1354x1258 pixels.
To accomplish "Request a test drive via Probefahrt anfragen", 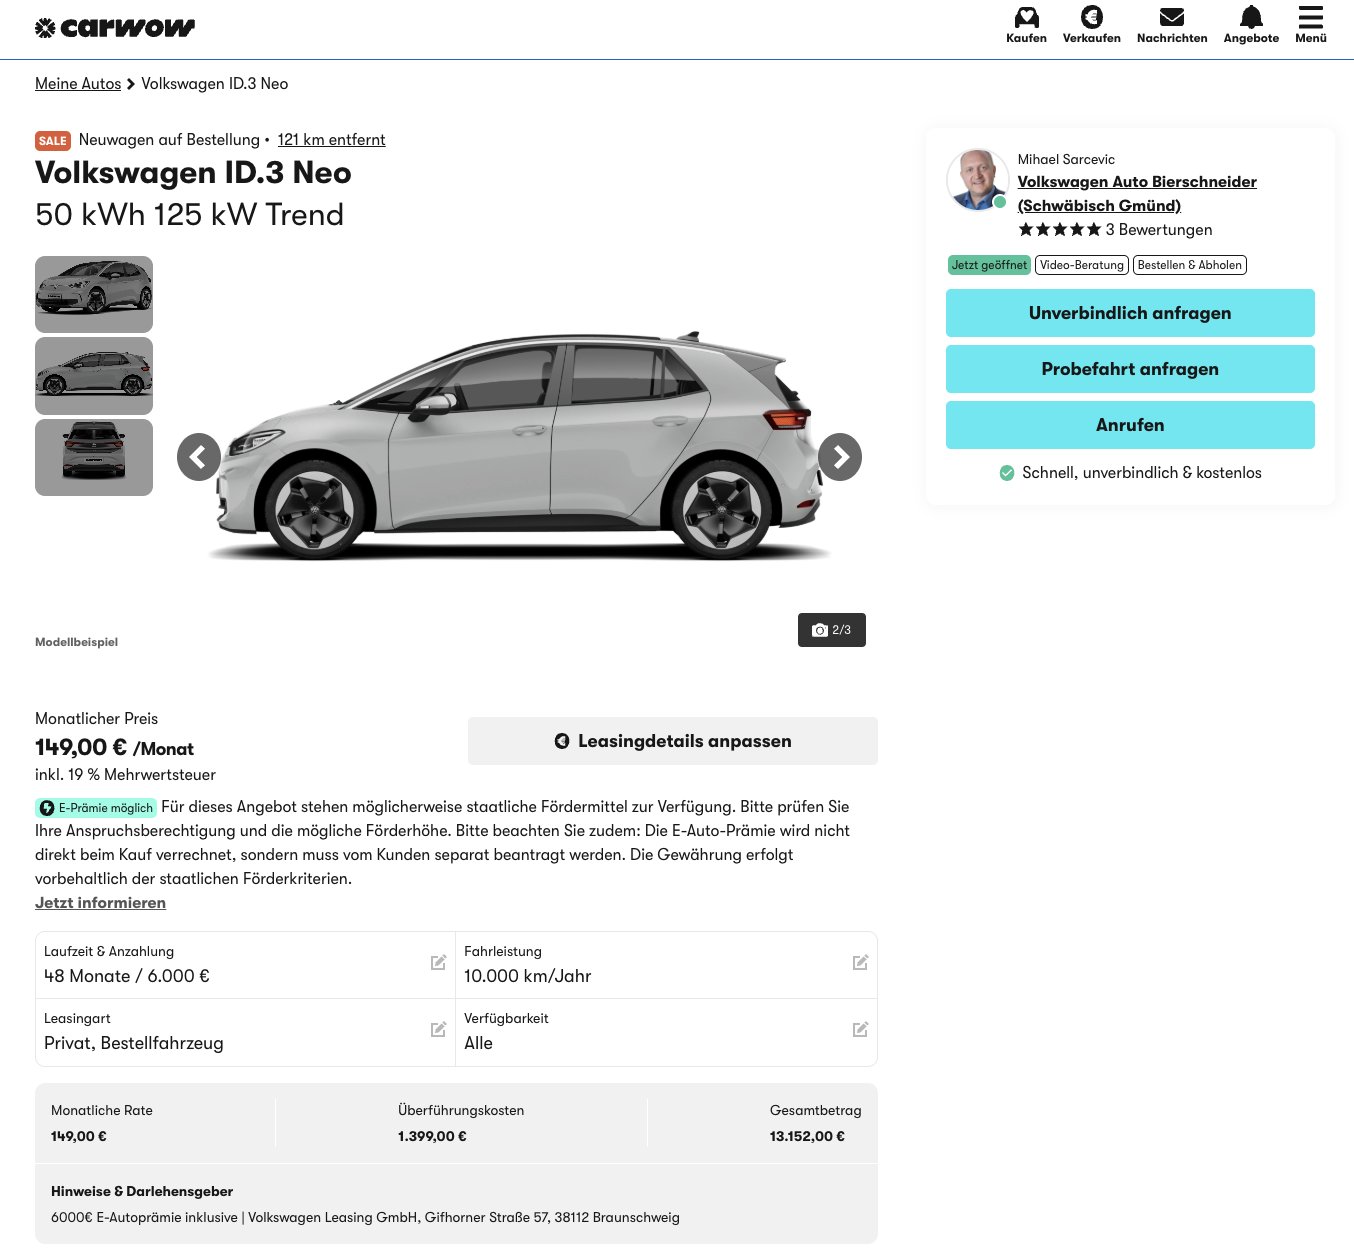I will [x=1130, y=369].
